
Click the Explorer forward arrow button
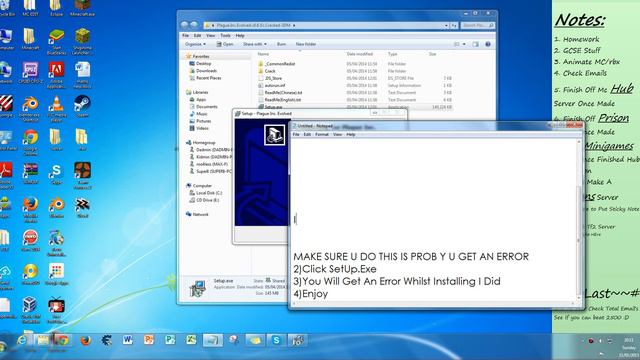(x=193, y=25)
